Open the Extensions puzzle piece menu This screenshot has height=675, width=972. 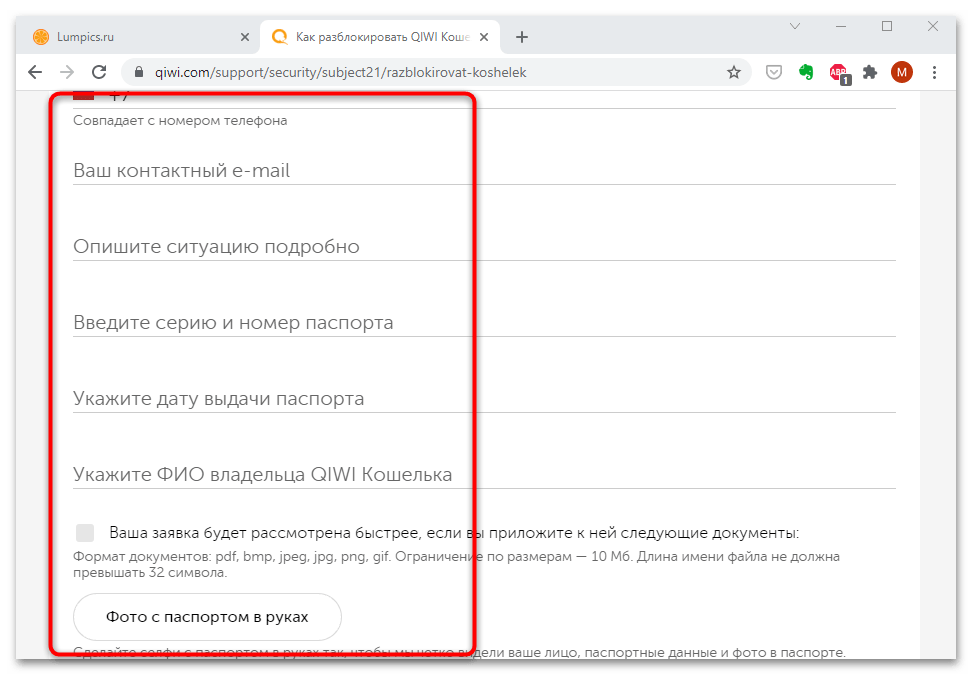[x=870, y=73]
